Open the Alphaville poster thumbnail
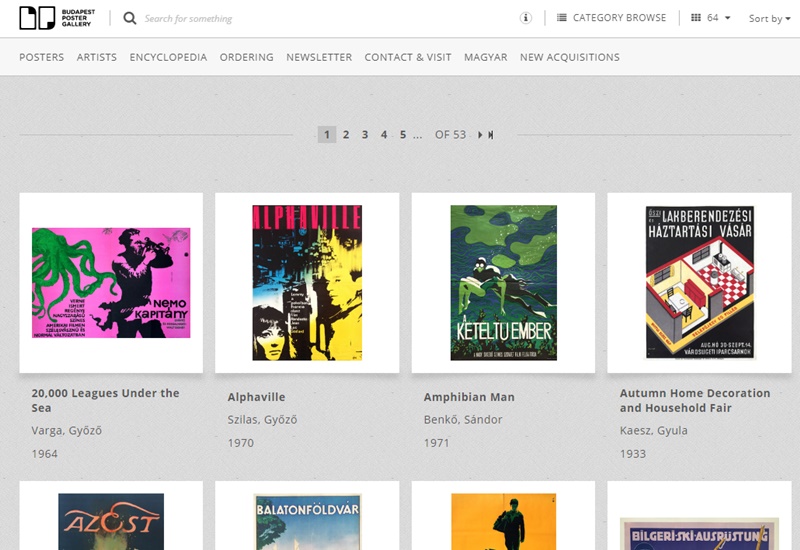 click(x=307, y=283)
